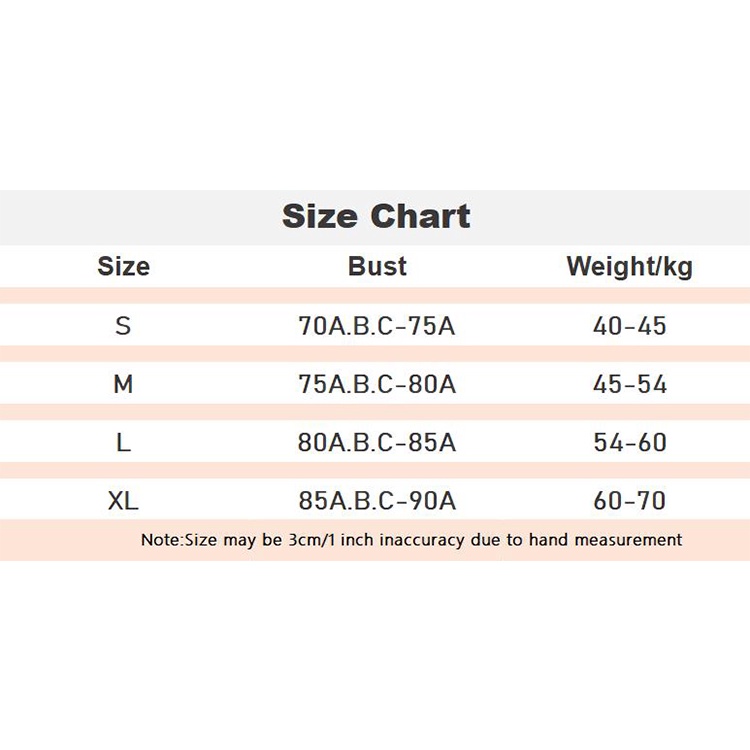Click the XL size label
This screenshot has height=750, width=750.
pyautogui.click(x=123, y=501)
